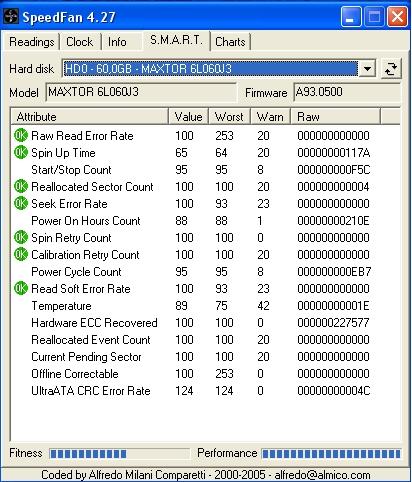This screenshot has height=482, width=412.
Task: Switch to the Charts tab
Action: pos(230,42)
